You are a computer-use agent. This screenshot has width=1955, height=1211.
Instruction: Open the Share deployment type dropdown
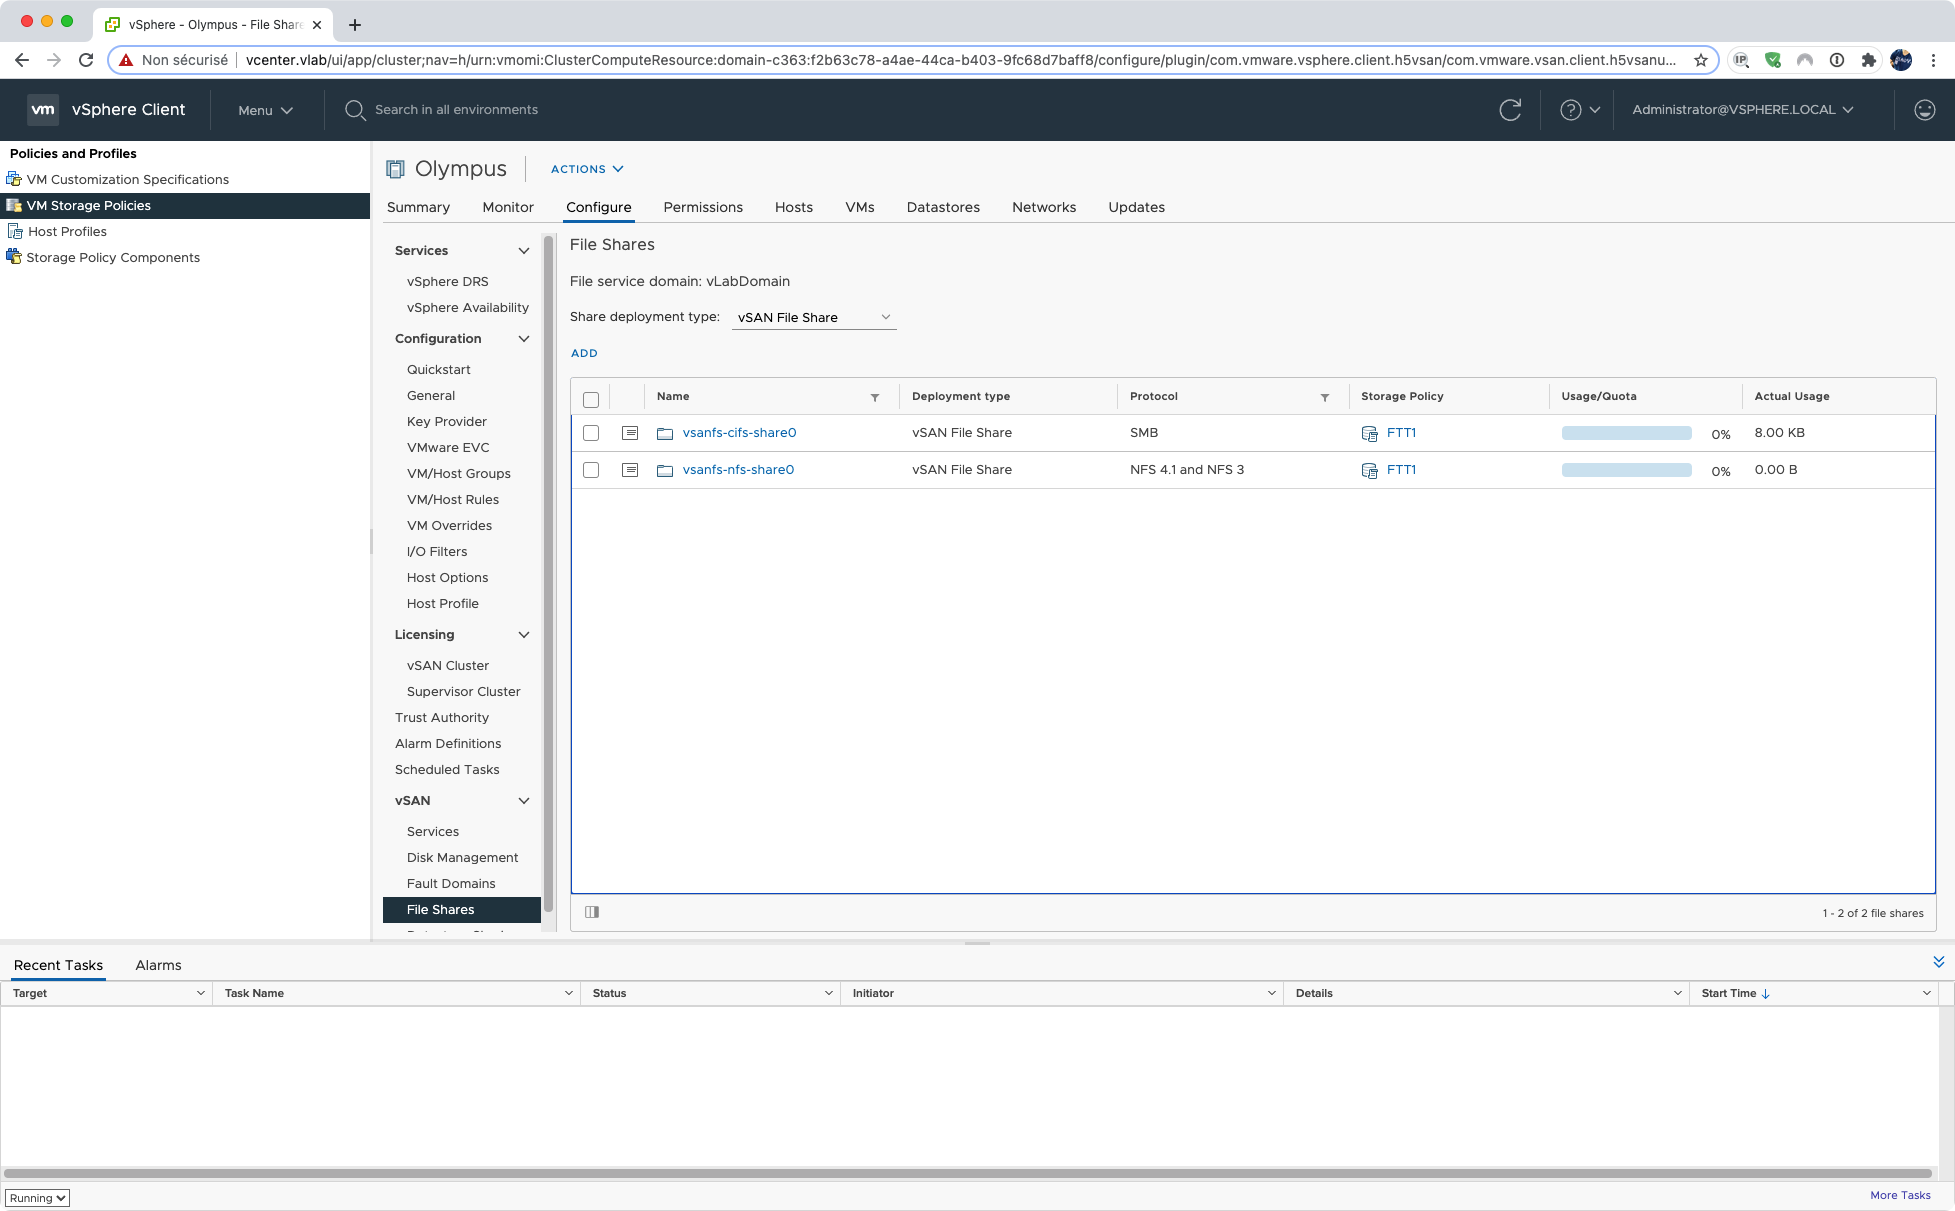click(x=813, y=317)
